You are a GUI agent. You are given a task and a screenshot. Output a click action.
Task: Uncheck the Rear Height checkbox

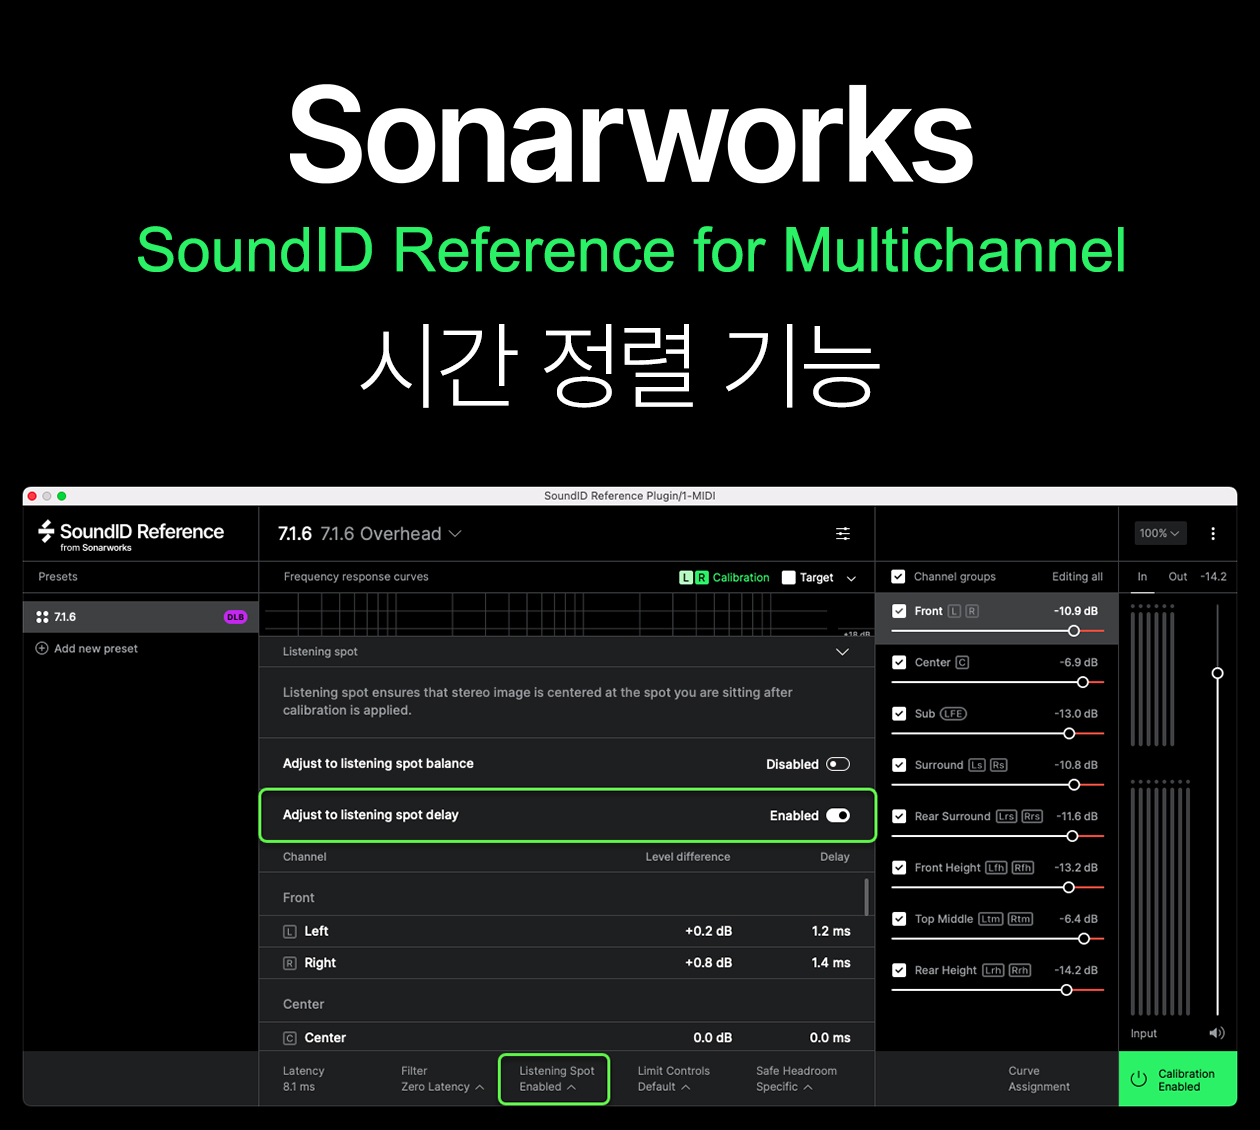[x=899, y=970]
